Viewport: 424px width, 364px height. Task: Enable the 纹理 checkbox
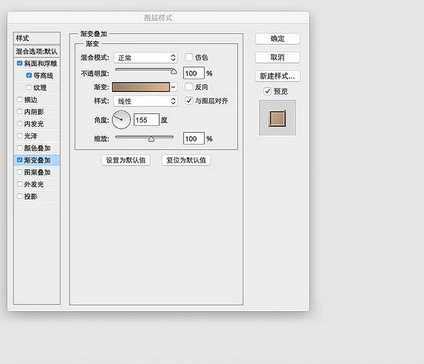29,87
